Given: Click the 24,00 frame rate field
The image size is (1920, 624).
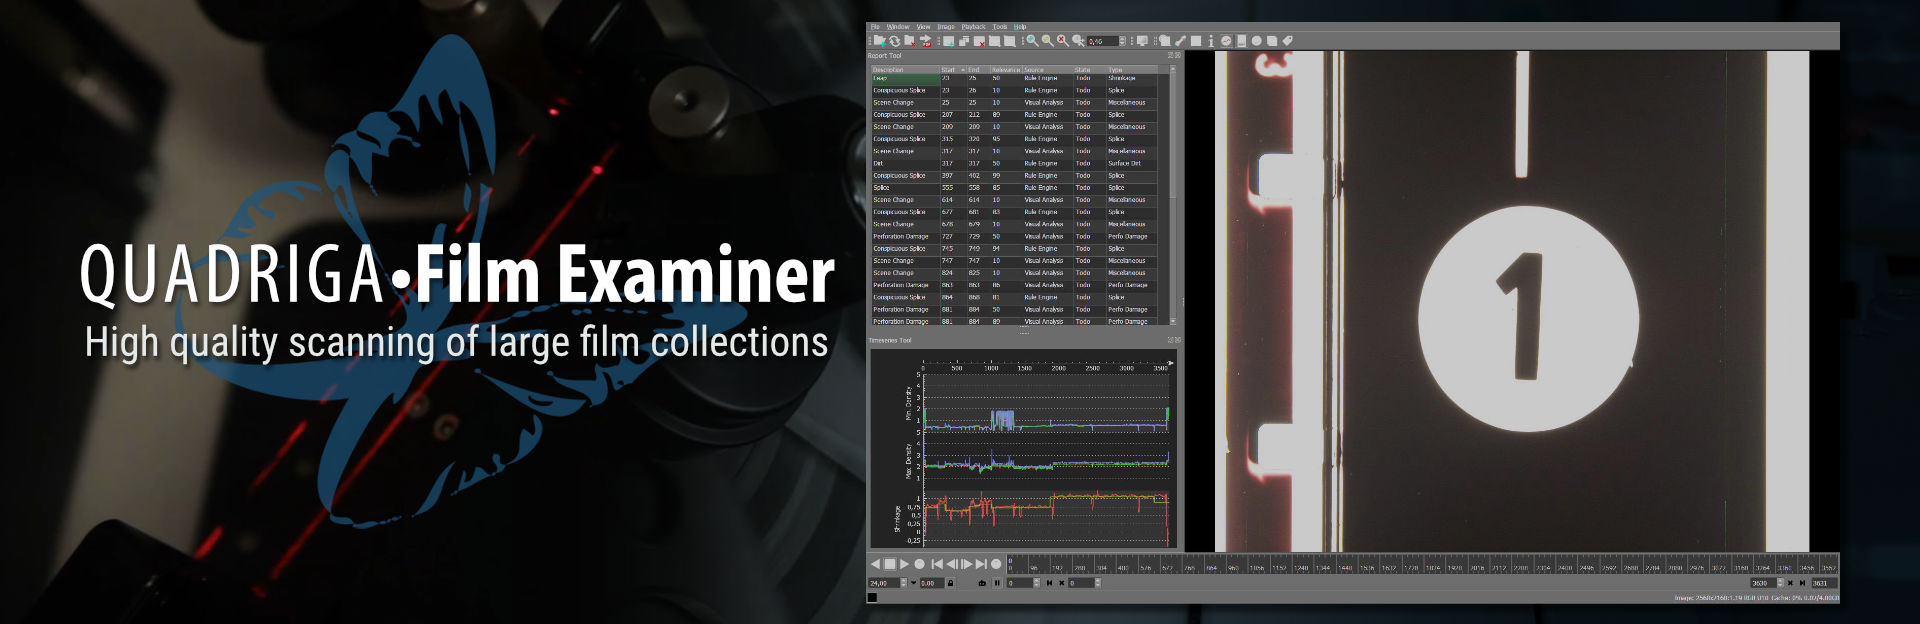Looking at the screenshot, I should coord(883,583).
